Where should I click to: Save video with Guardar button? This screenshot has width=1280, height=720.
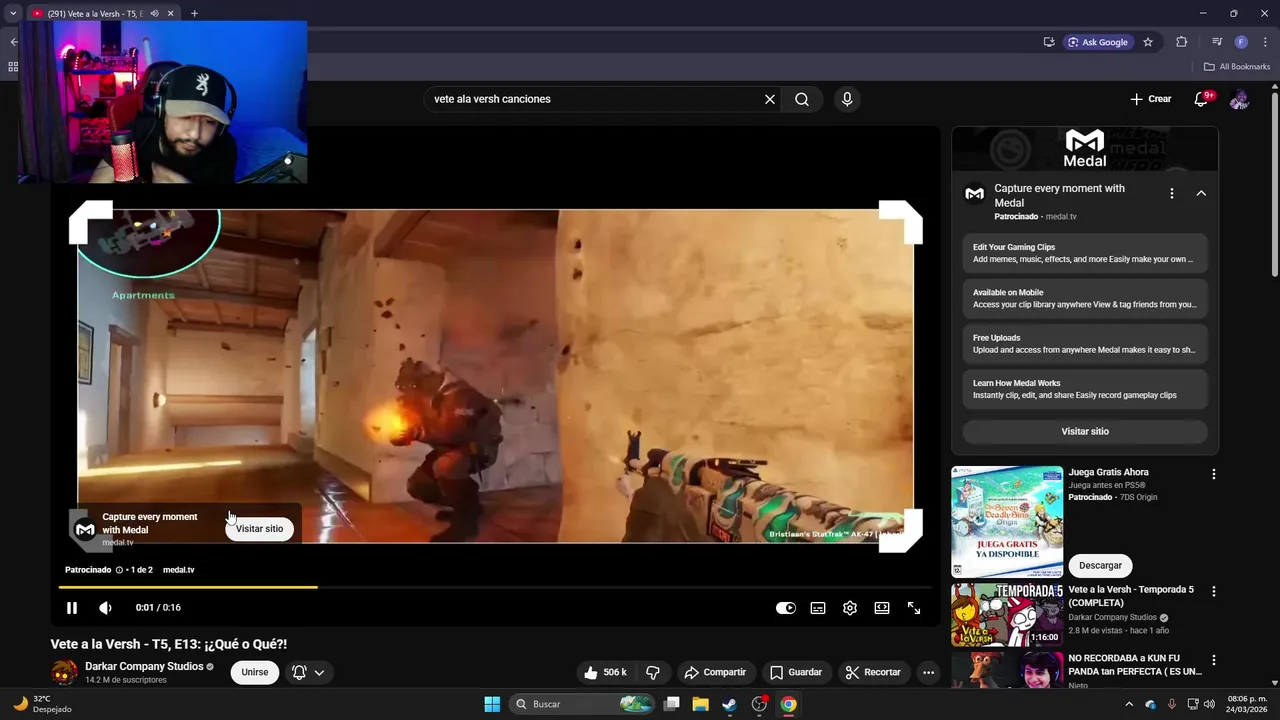pos(796,672)
